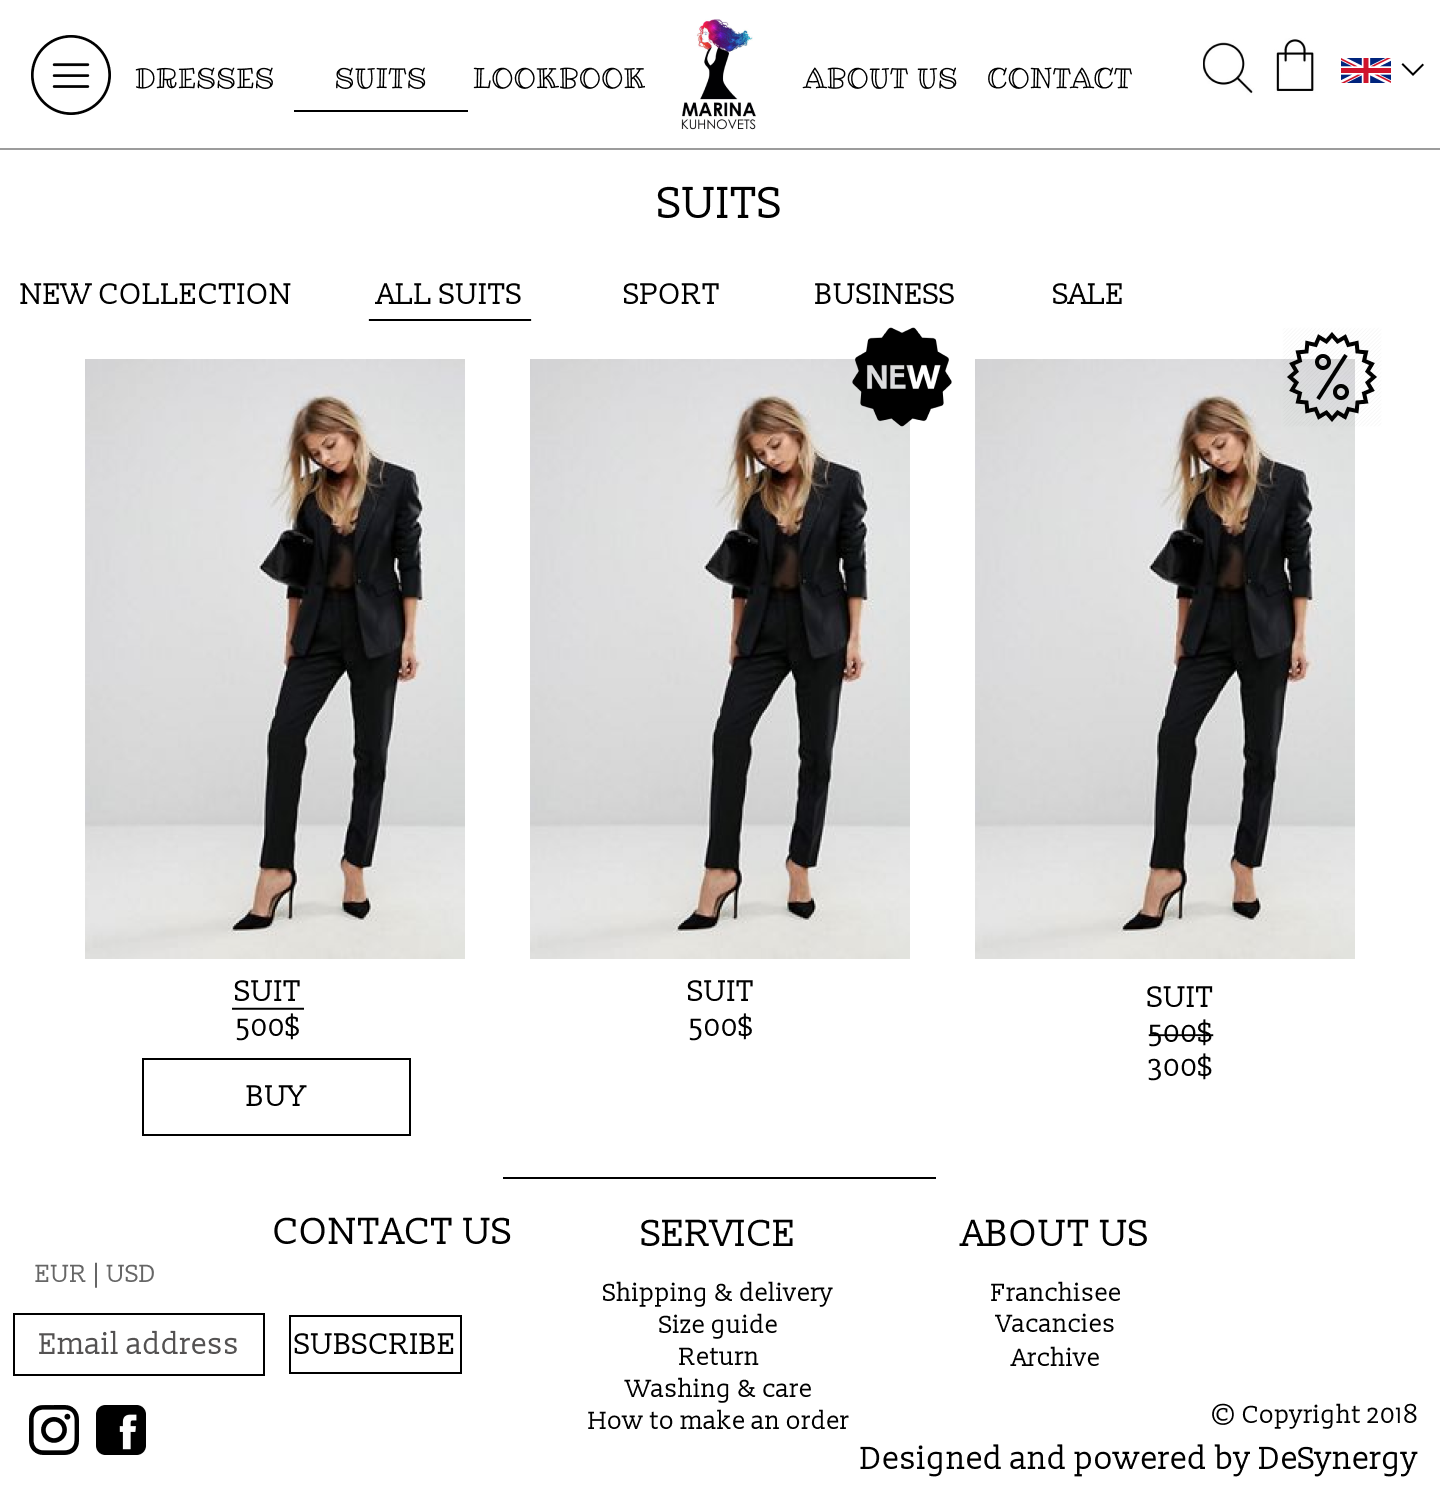Click the BUY button
Image resolution: width=1440 pixels, height=1490 pixels.
click(276, 1097)
